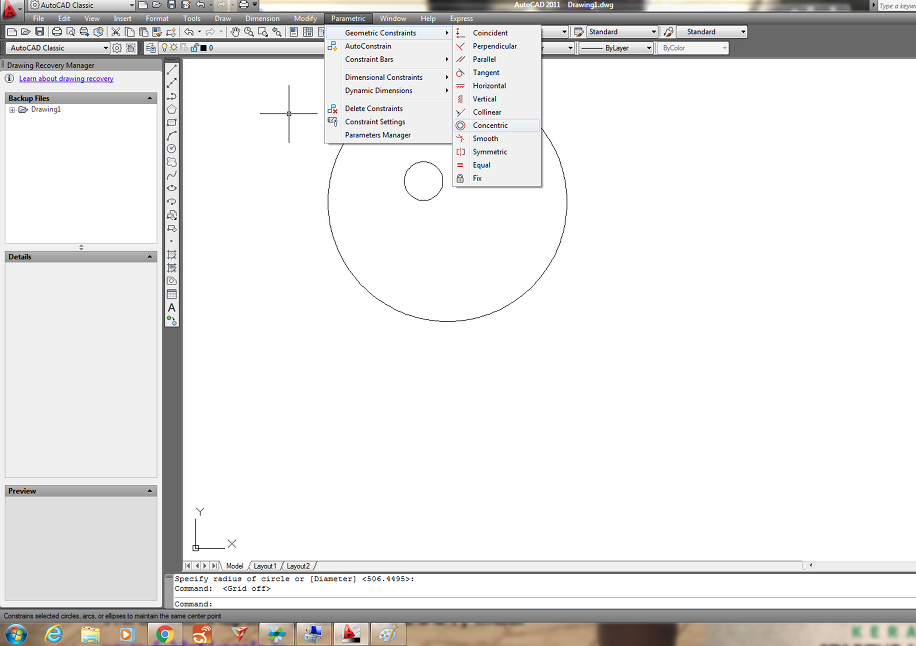Click the Zoom Previous icon
This screenshot has width=916, height=646.
277,32
